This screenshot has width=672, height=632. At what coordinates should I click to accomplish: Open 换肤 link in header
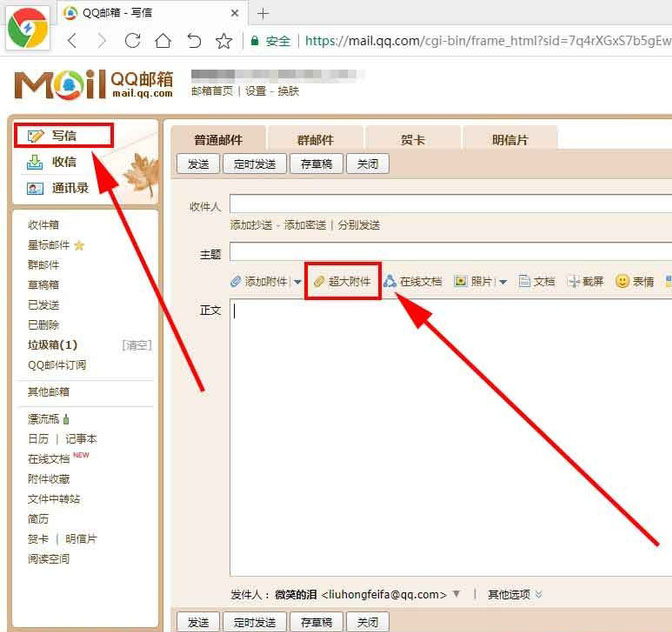pyautogui.click(x=288, y=91)
